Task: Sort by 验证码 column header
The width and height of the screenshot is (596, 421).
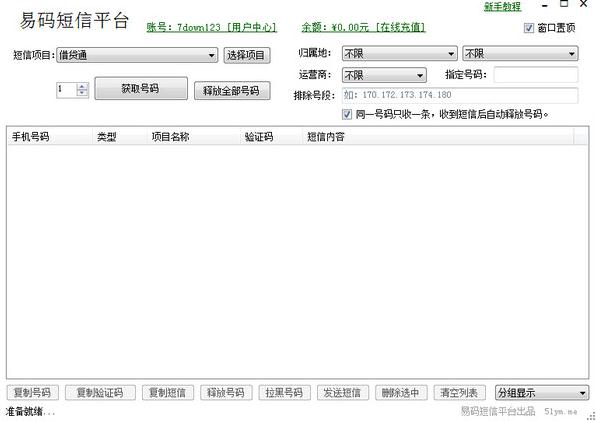Action: tap(271, 137)
